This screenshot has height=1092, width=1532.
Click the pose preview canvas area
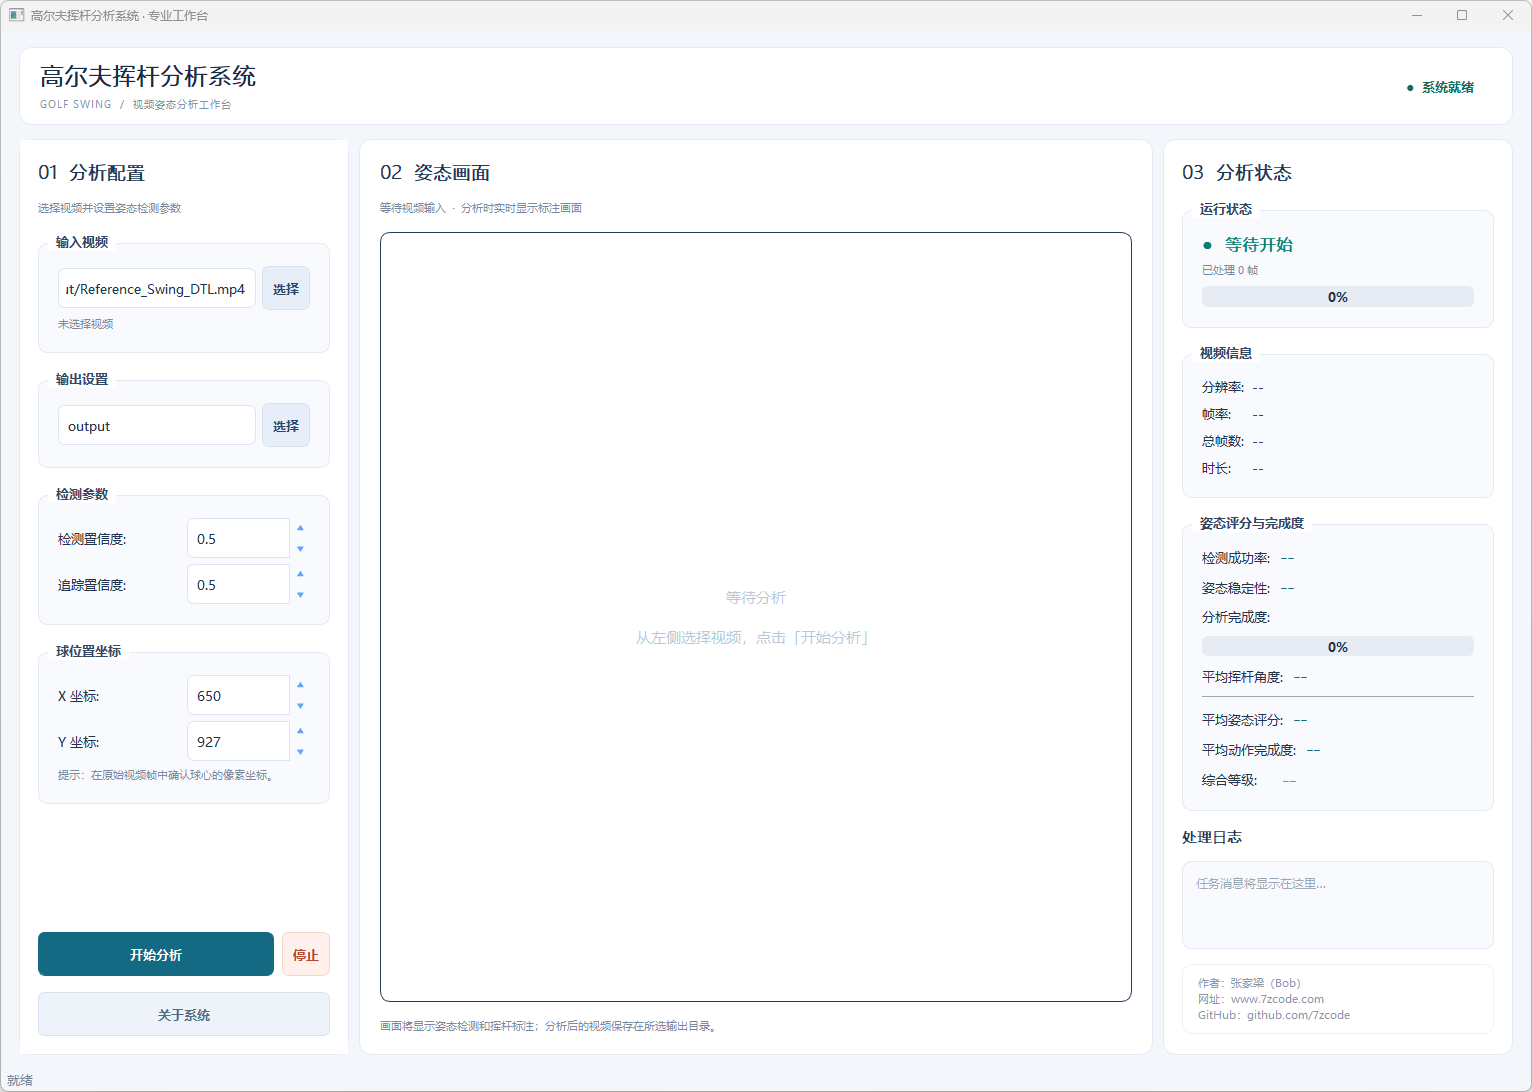pyautogui.click(x=756, y=617)
